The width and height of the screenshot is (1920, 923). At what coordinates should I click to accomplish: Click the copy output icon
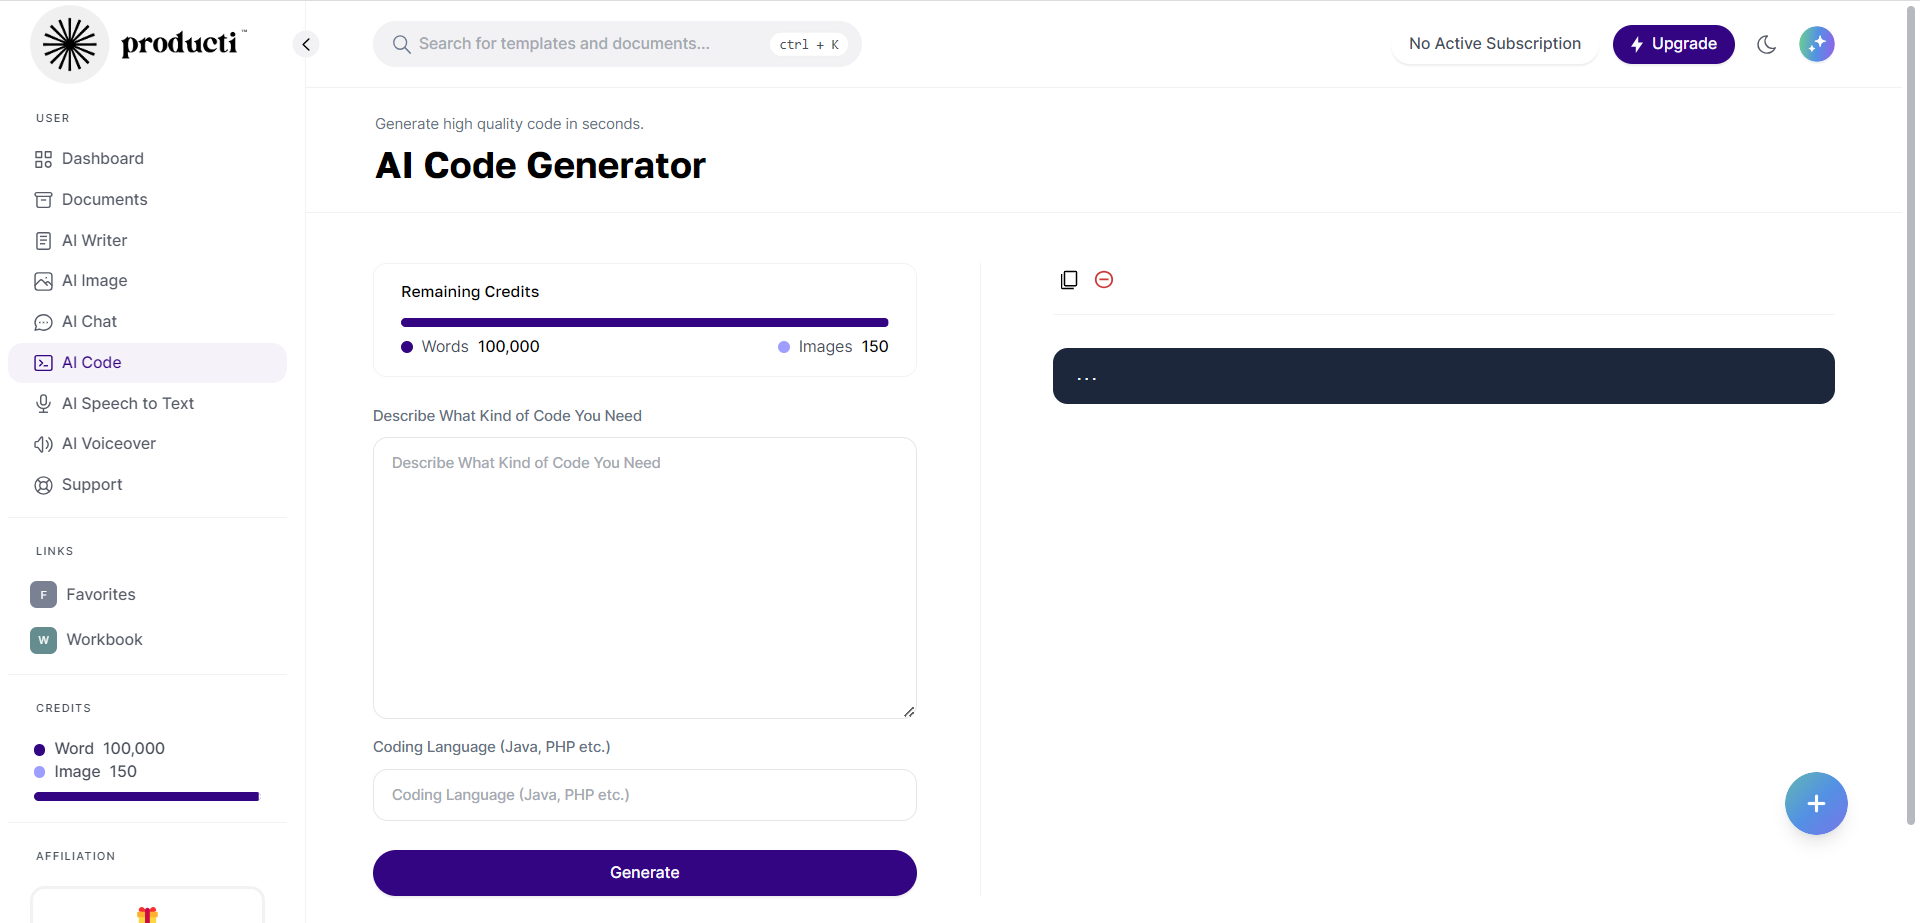[1069, 280]
